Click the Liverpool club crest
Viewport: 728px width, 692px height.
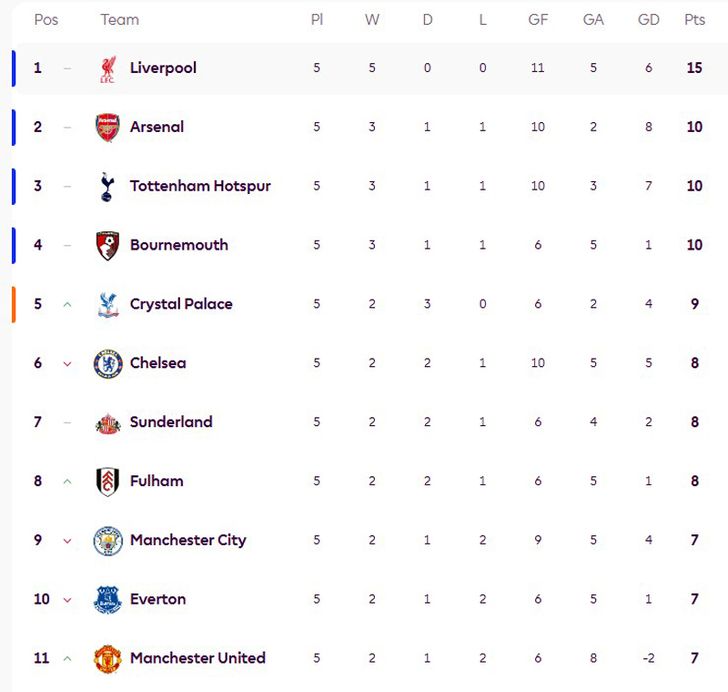point(107,69)
